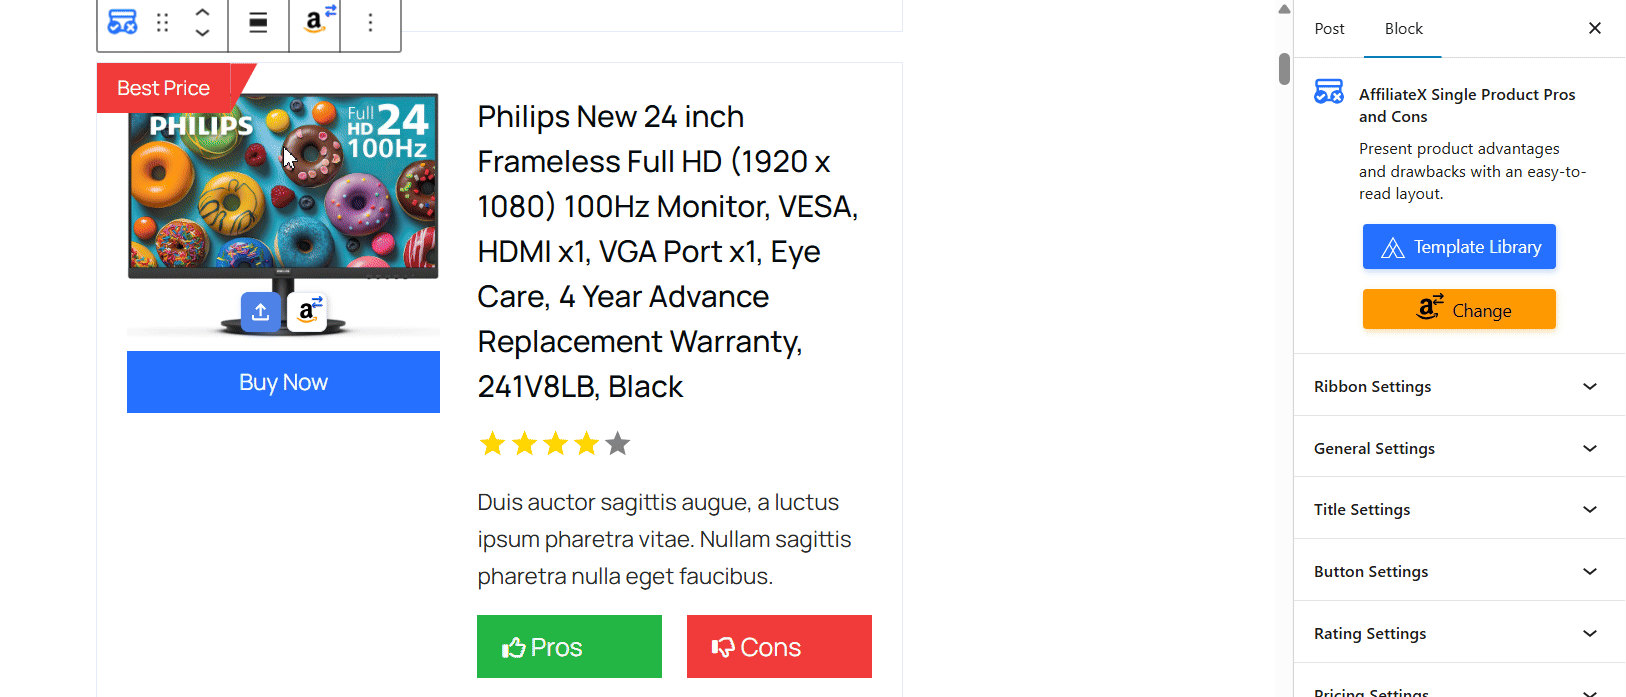This screenshot has width=1626, height=697.
Task: Click the orange Change button
Action: [x=1459, y=310]
